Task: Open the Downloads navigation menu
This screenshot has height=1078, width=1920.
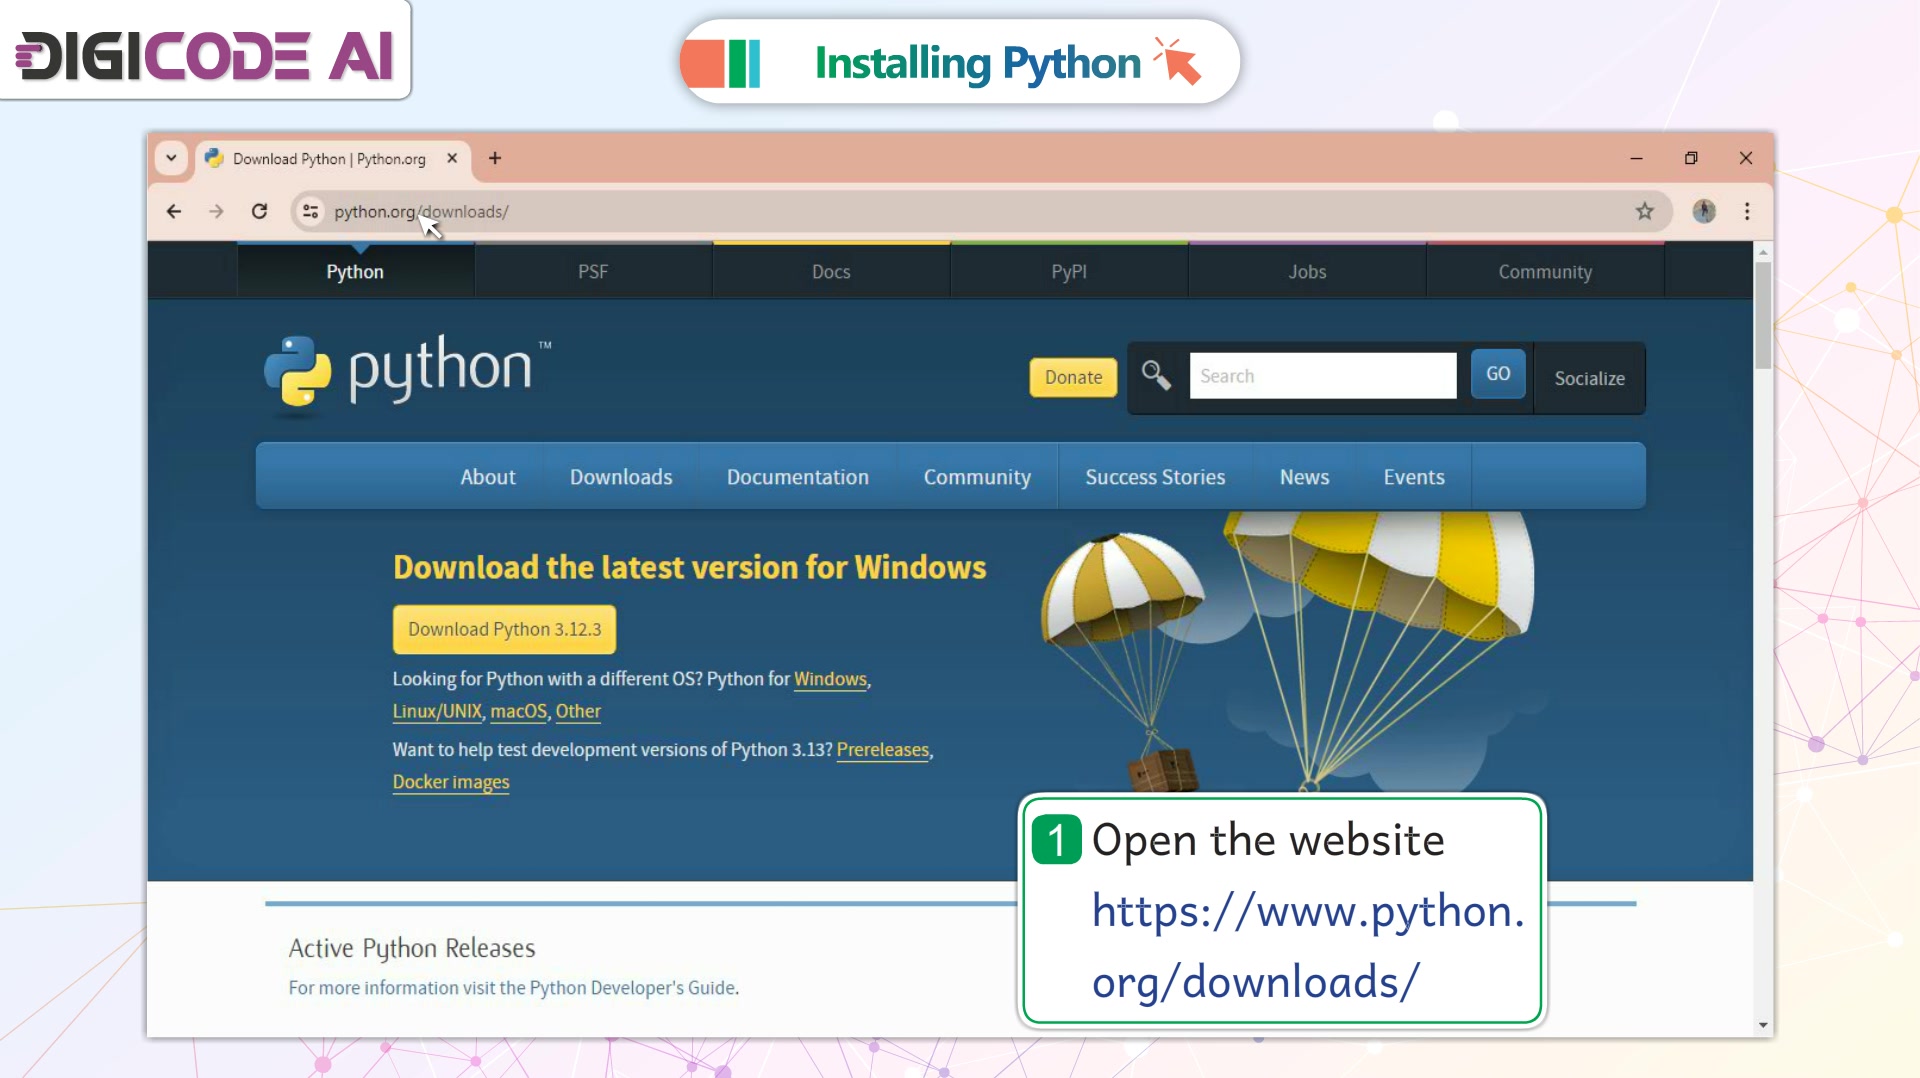Action: pyautogui.click(x=621, y=477)
